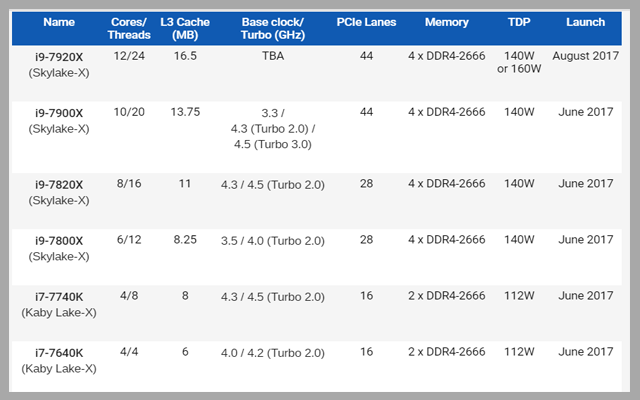Viewport: 640px width, 400px height.
Task: Select the PCIe Lanes column header
Action: (x=366, y=21)
